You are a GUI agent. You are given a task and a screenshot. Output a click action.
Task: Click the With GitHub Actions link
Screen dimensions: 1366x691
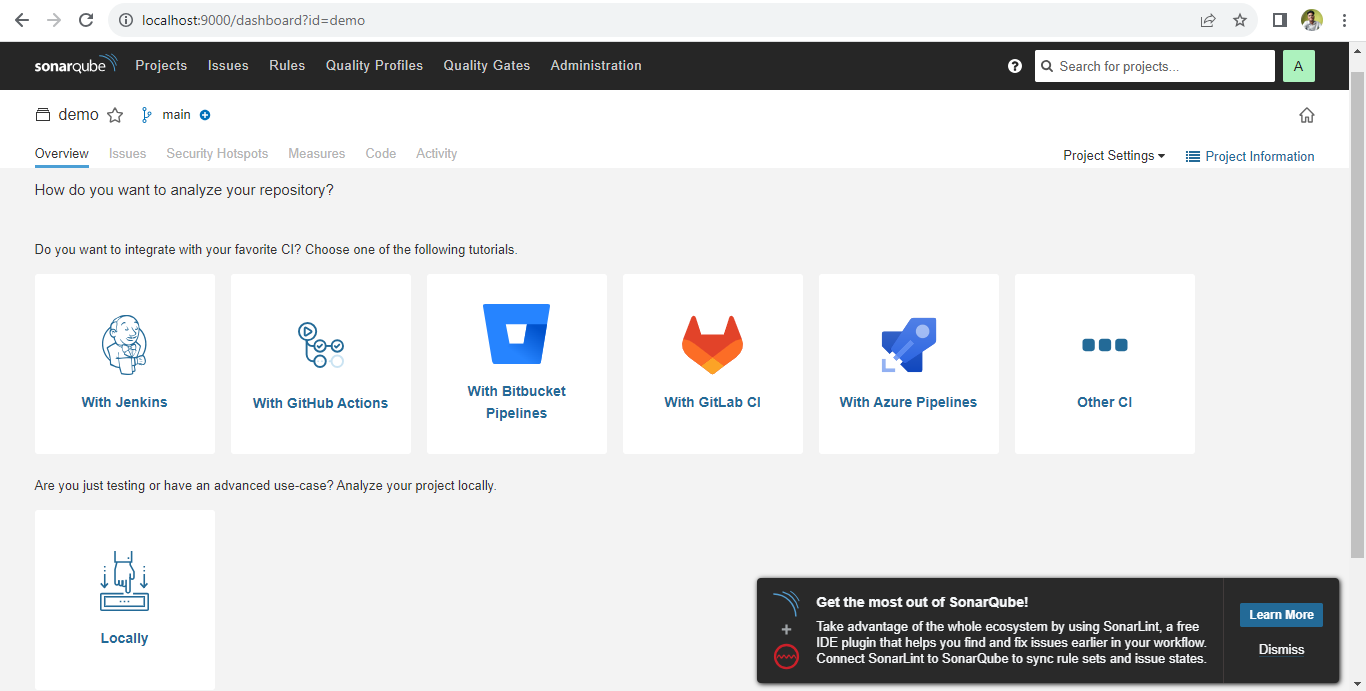[320, 403]
